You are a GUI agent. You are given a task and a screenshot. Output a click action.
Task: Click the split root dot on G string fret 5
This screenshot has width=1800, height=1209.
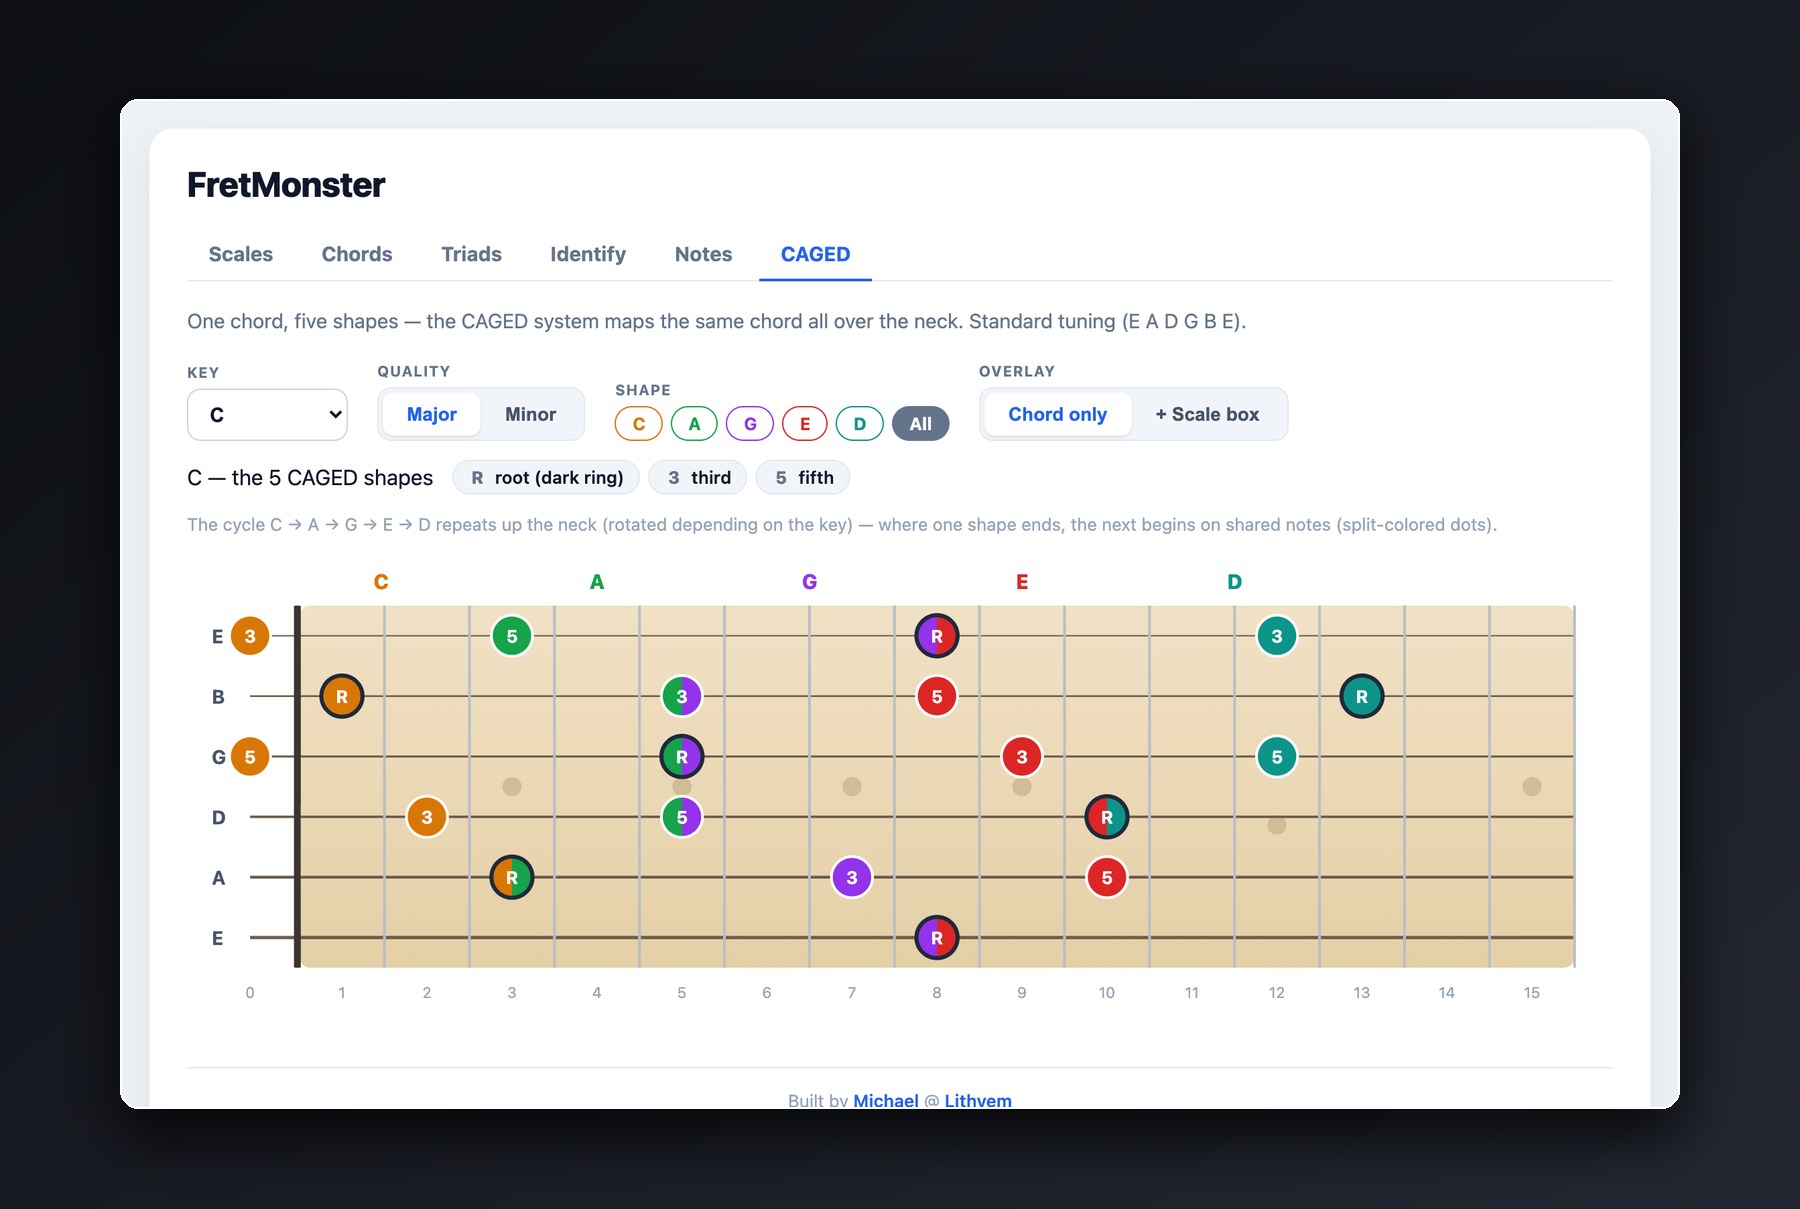pos(682,757)
